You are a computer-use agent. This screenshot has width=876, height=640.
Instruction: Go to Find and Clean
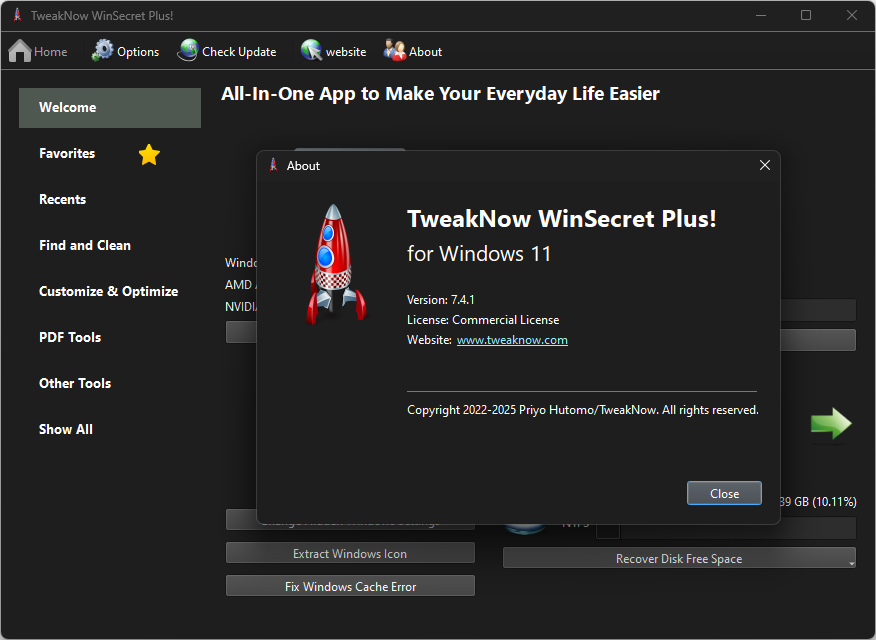point(85,245)
